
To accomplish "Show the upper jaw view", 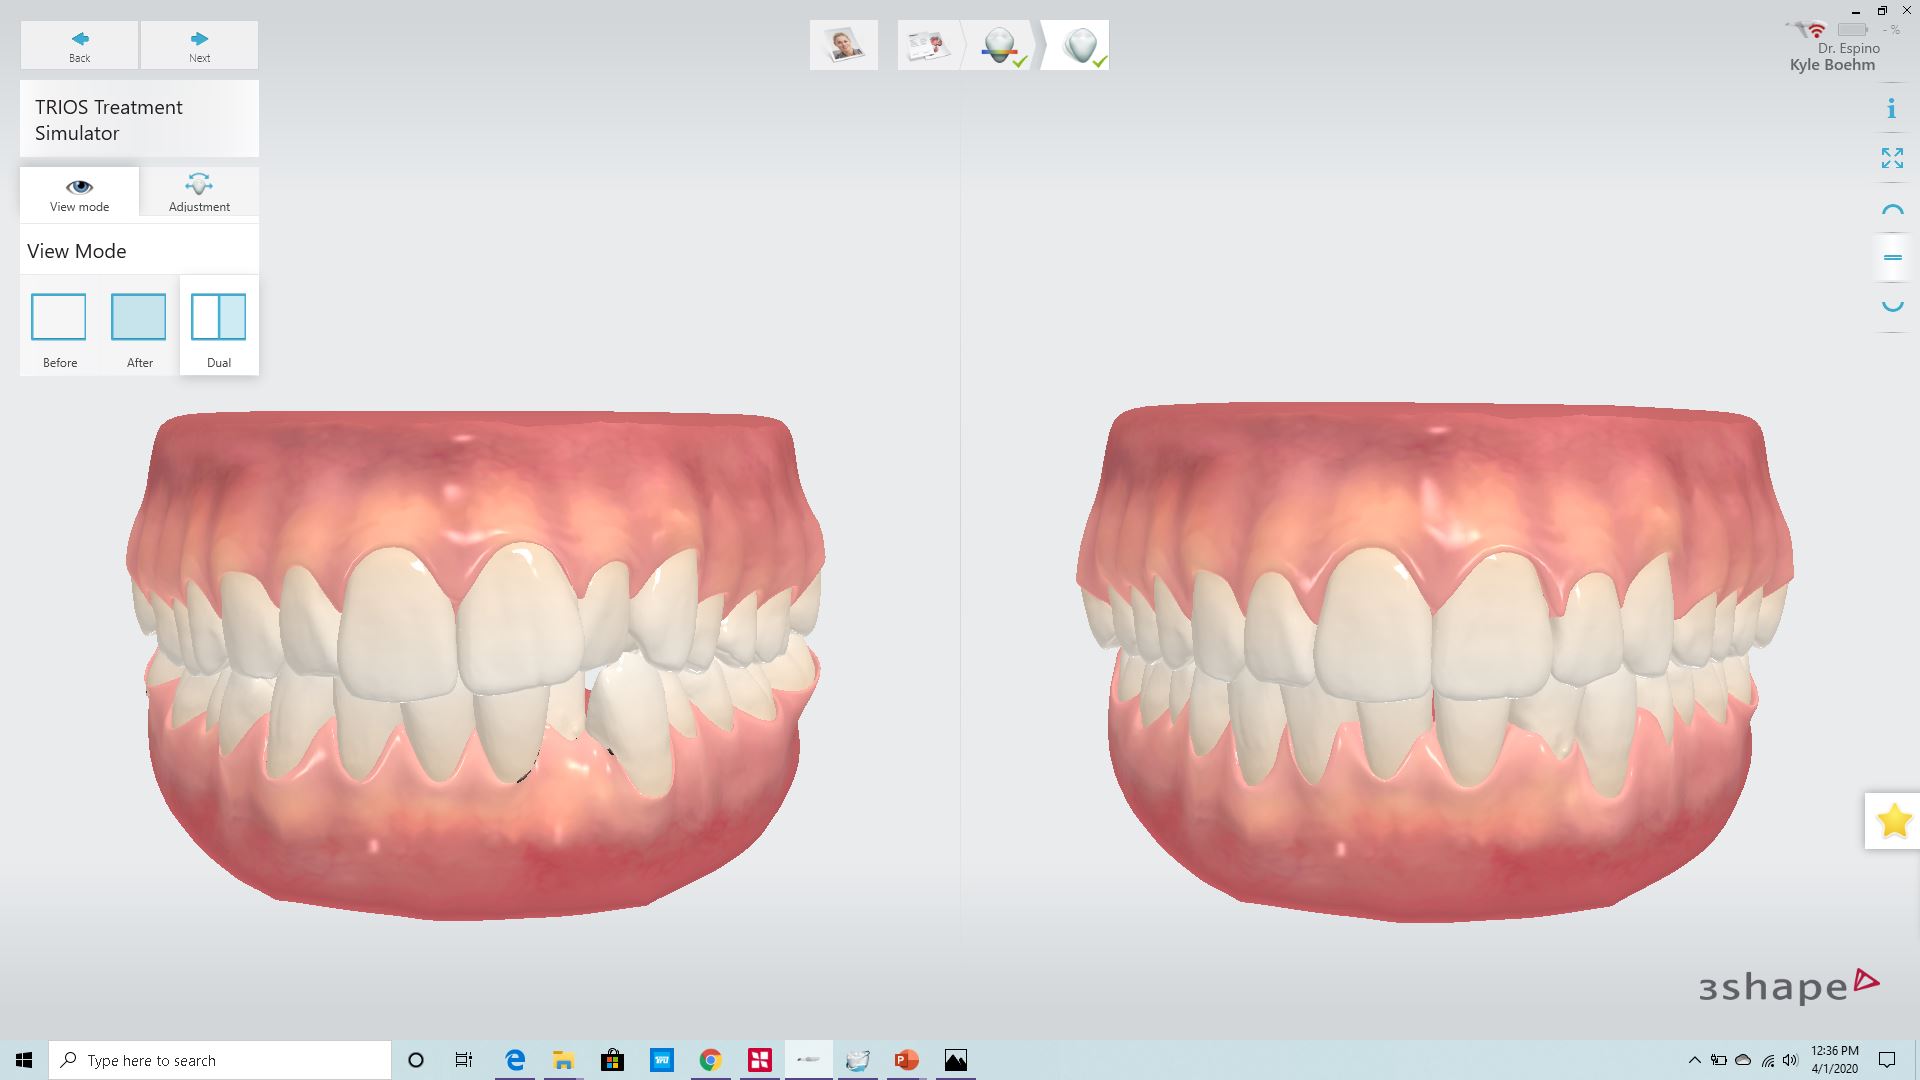I will click(1892, 208).
